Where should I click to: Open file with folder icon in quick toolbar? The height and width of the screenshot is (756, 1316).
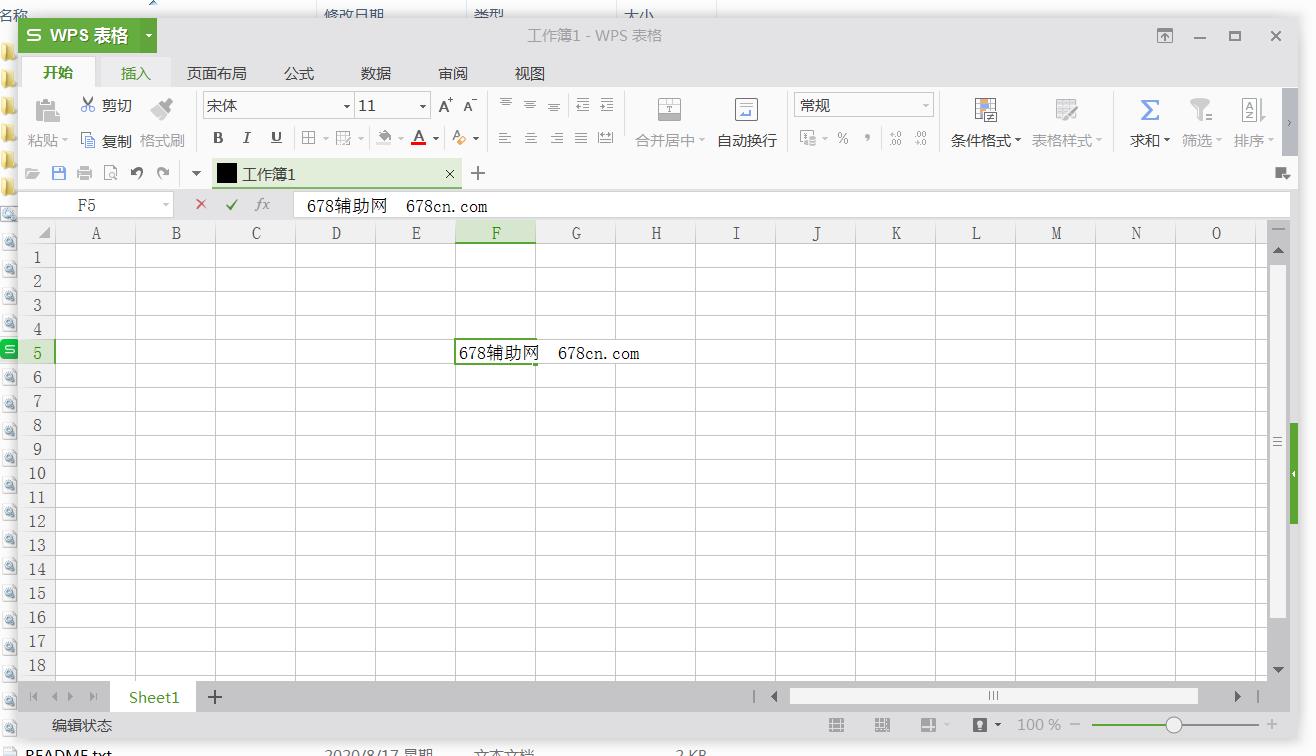33,173
